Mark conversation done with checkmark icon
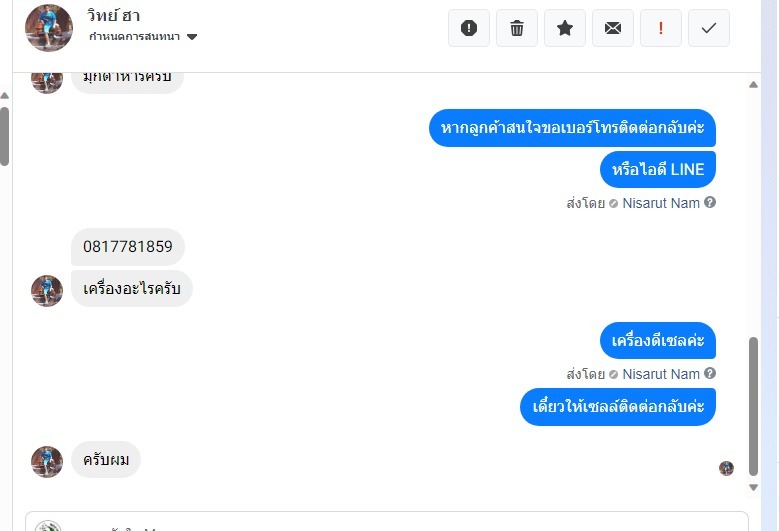This screenshot has width=779, height=531. 709,28
